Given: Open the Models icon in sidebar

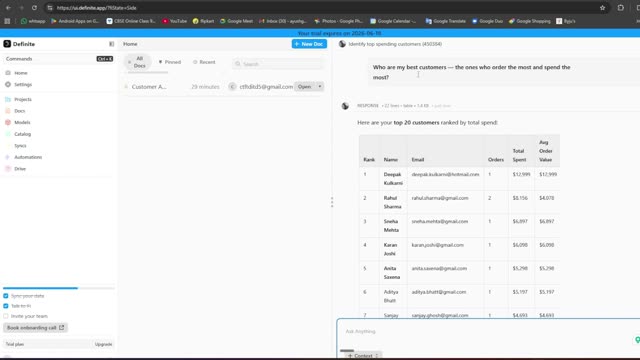Looking at the screenshot, I should click(8, 122).
